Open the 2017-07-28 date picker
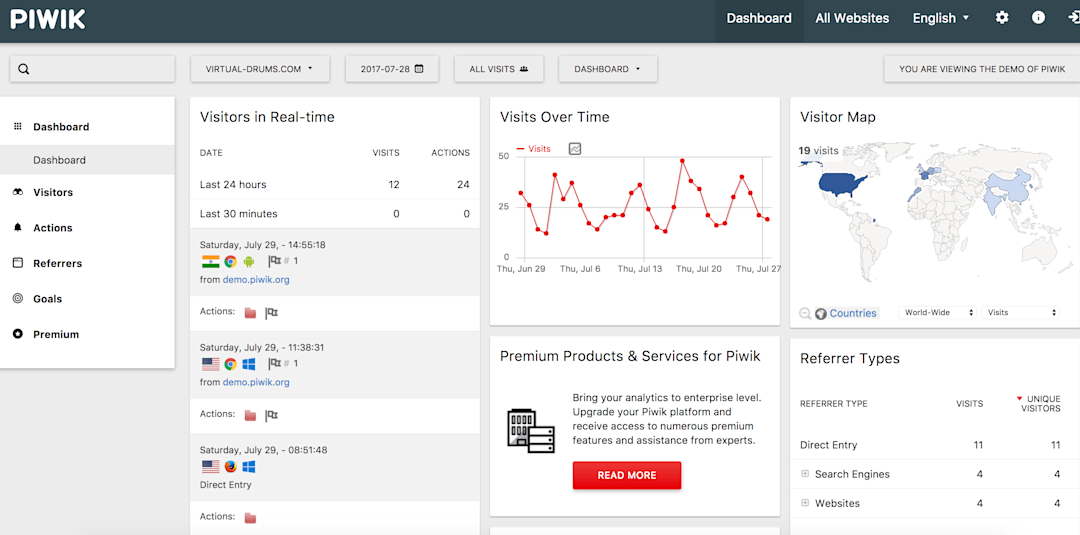This screenshot has width=1080, height=535. point(392,69)
